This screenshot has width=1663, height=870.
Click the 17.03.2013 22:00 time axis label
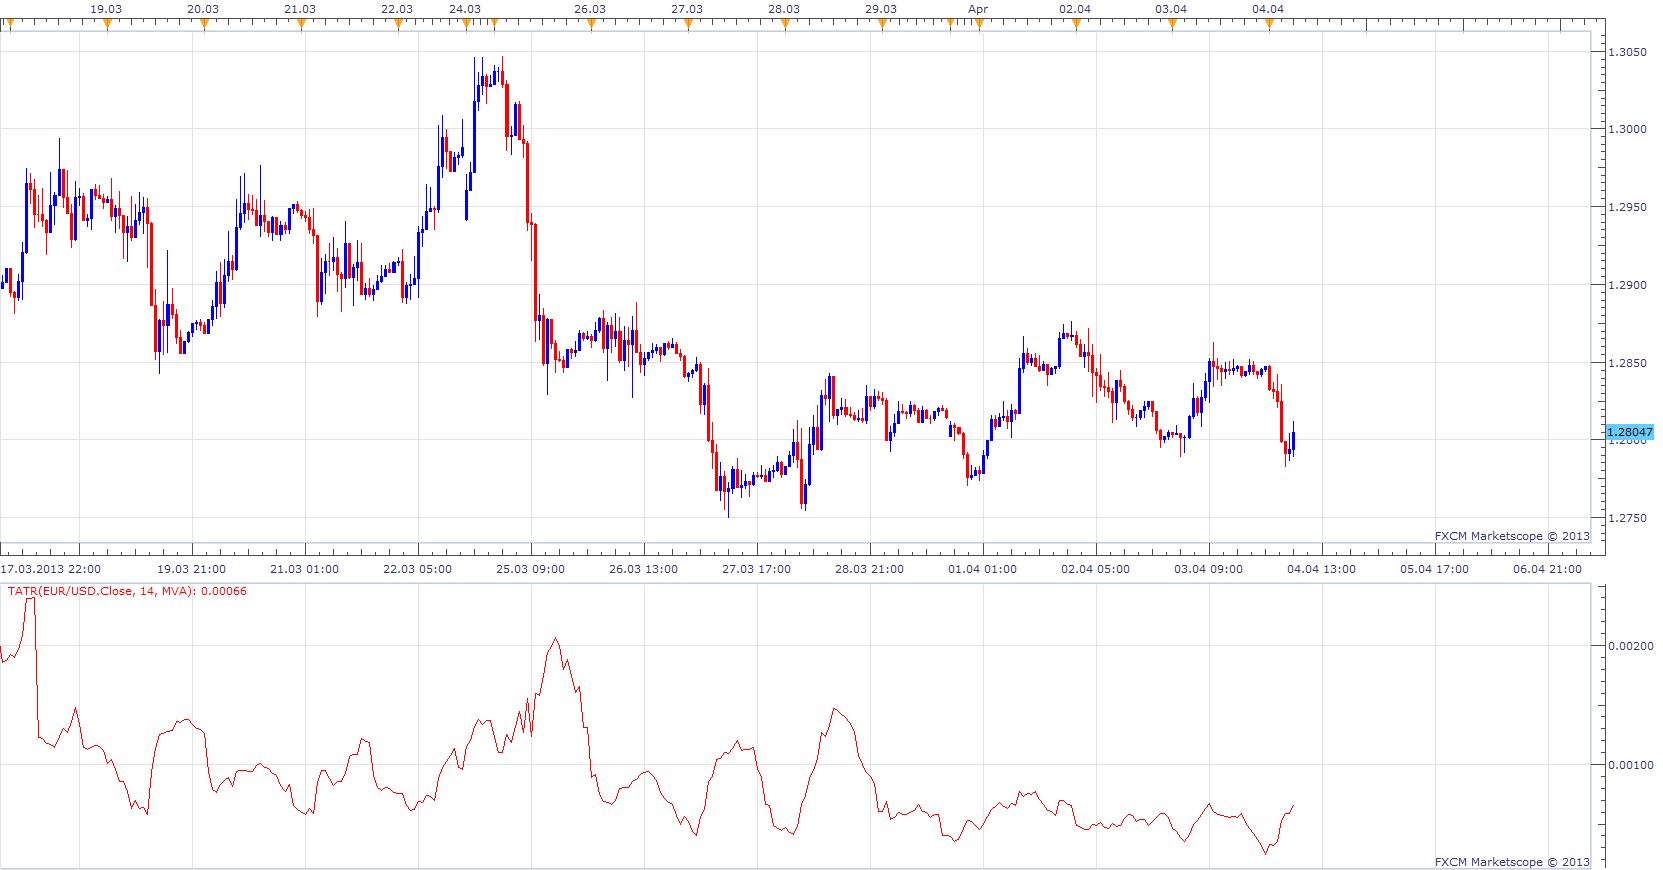point(50,569)
